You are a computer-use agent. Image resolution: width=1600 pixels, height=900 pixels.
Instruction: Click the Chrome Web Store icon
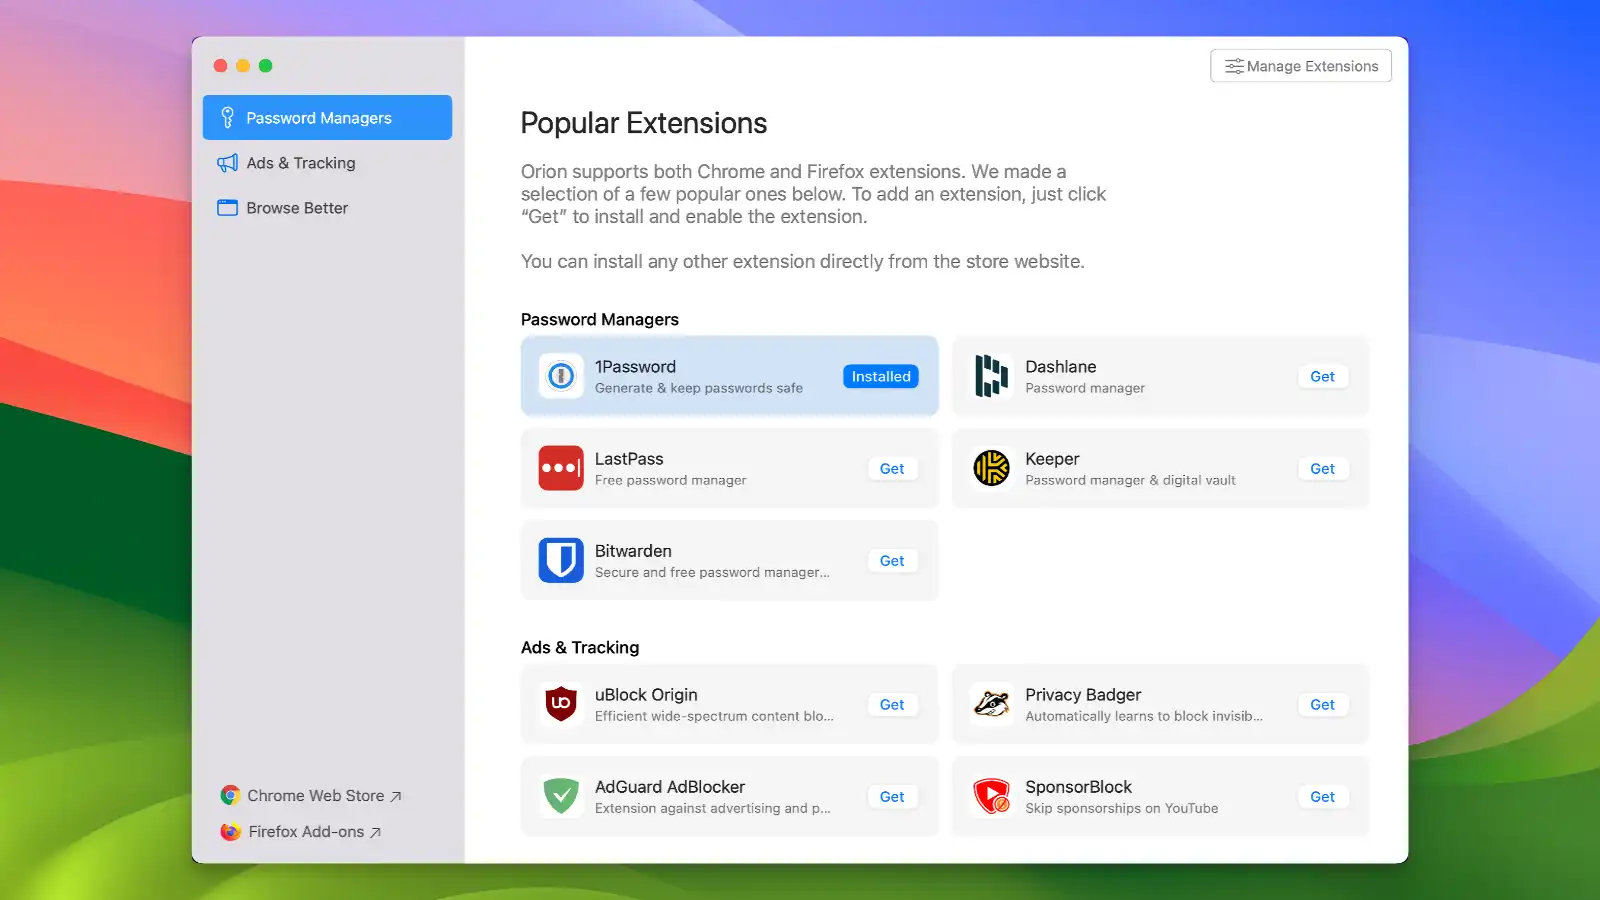point(229,795)
